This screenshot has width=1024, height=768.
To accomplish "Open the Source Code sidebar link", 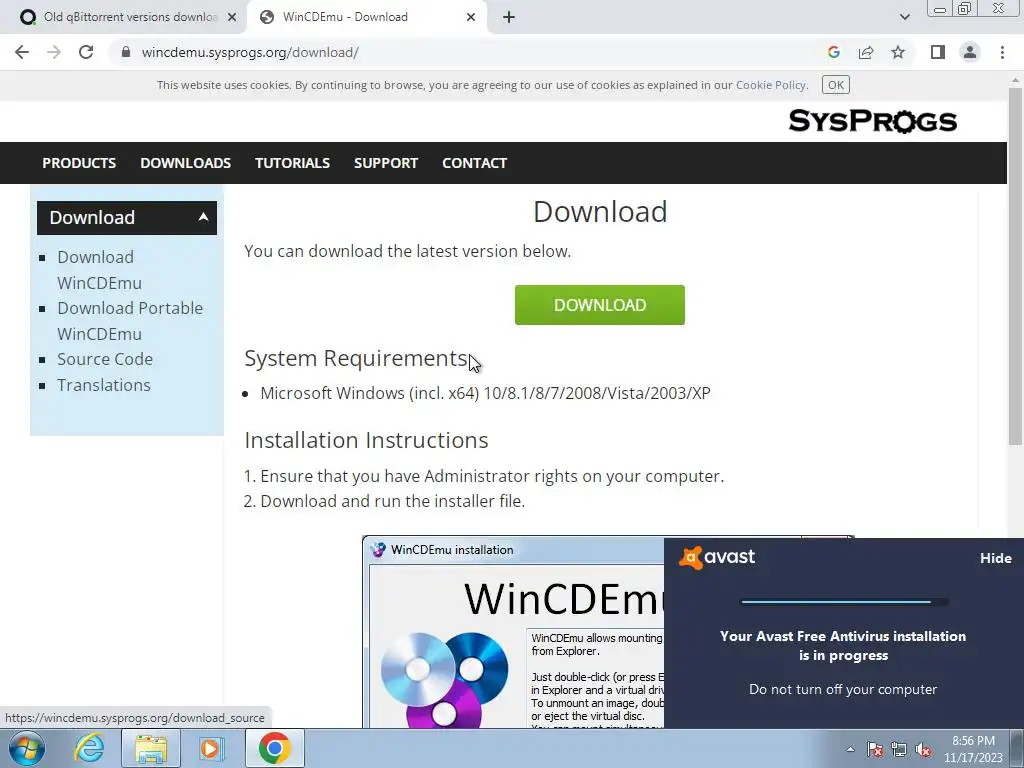I will pyautogui.click(x=105, y=359).
